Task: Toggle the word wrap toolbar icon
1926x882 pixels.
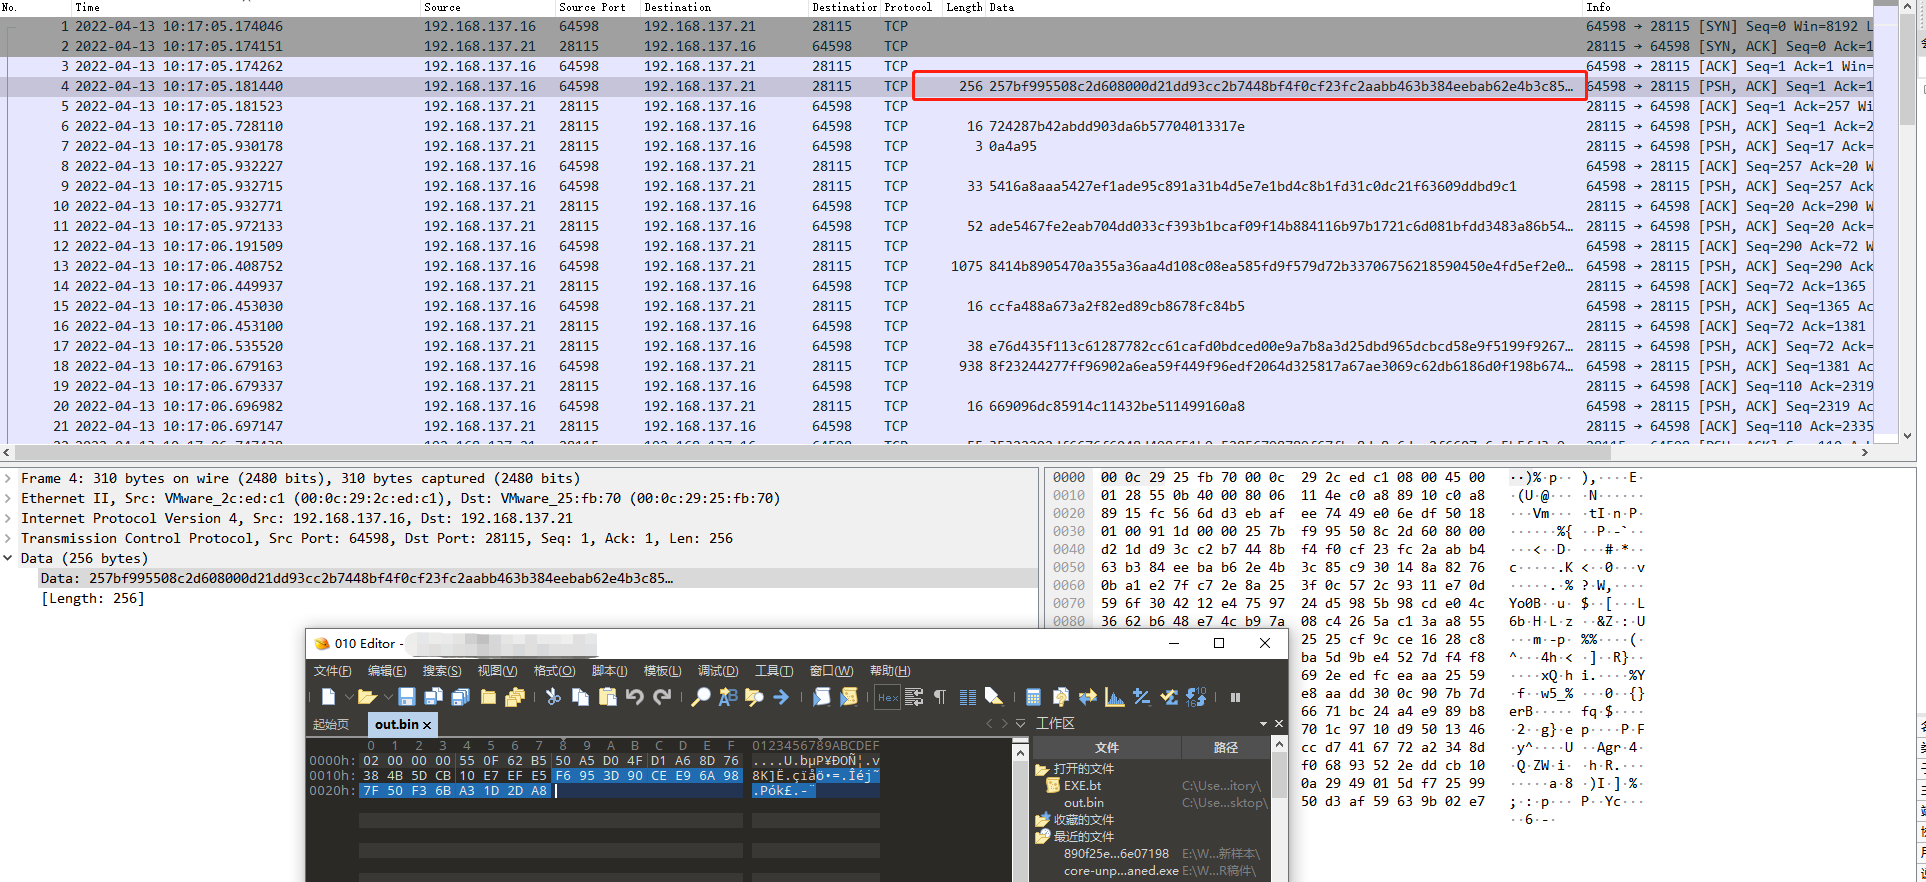Action: point(914,697)
